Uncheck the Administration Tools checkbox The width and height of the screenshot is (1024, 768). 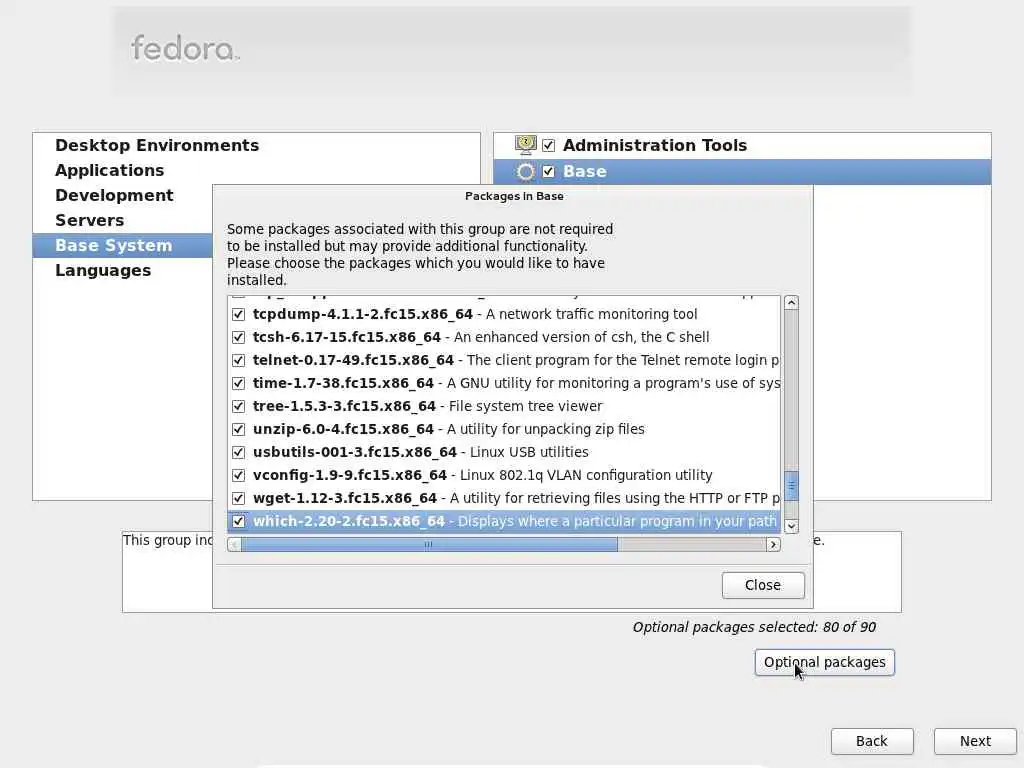549,145
